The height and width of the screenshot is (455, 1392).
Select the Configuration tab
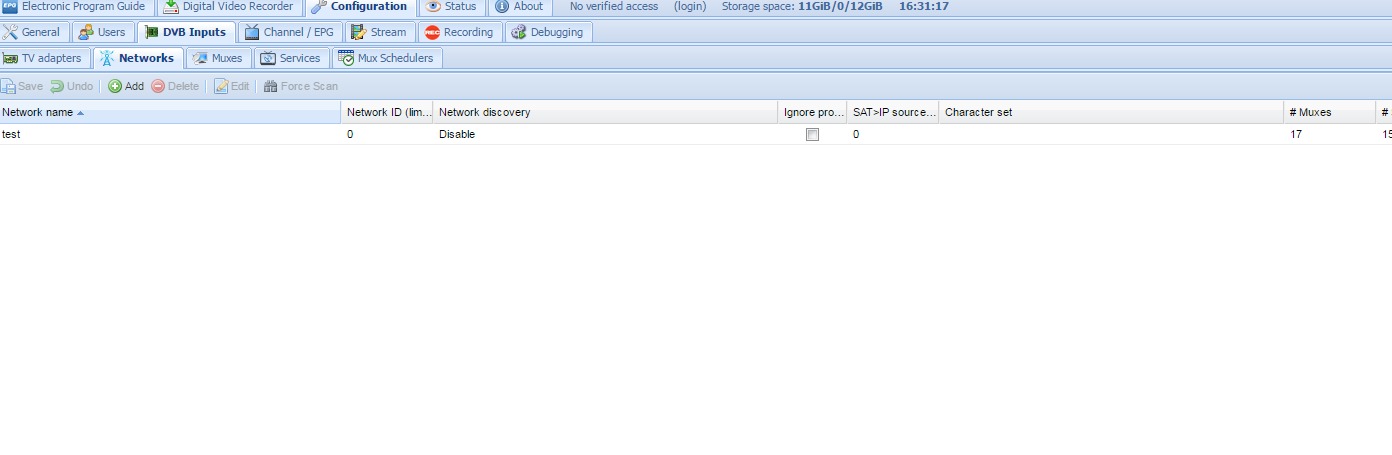tap(360, 7)
